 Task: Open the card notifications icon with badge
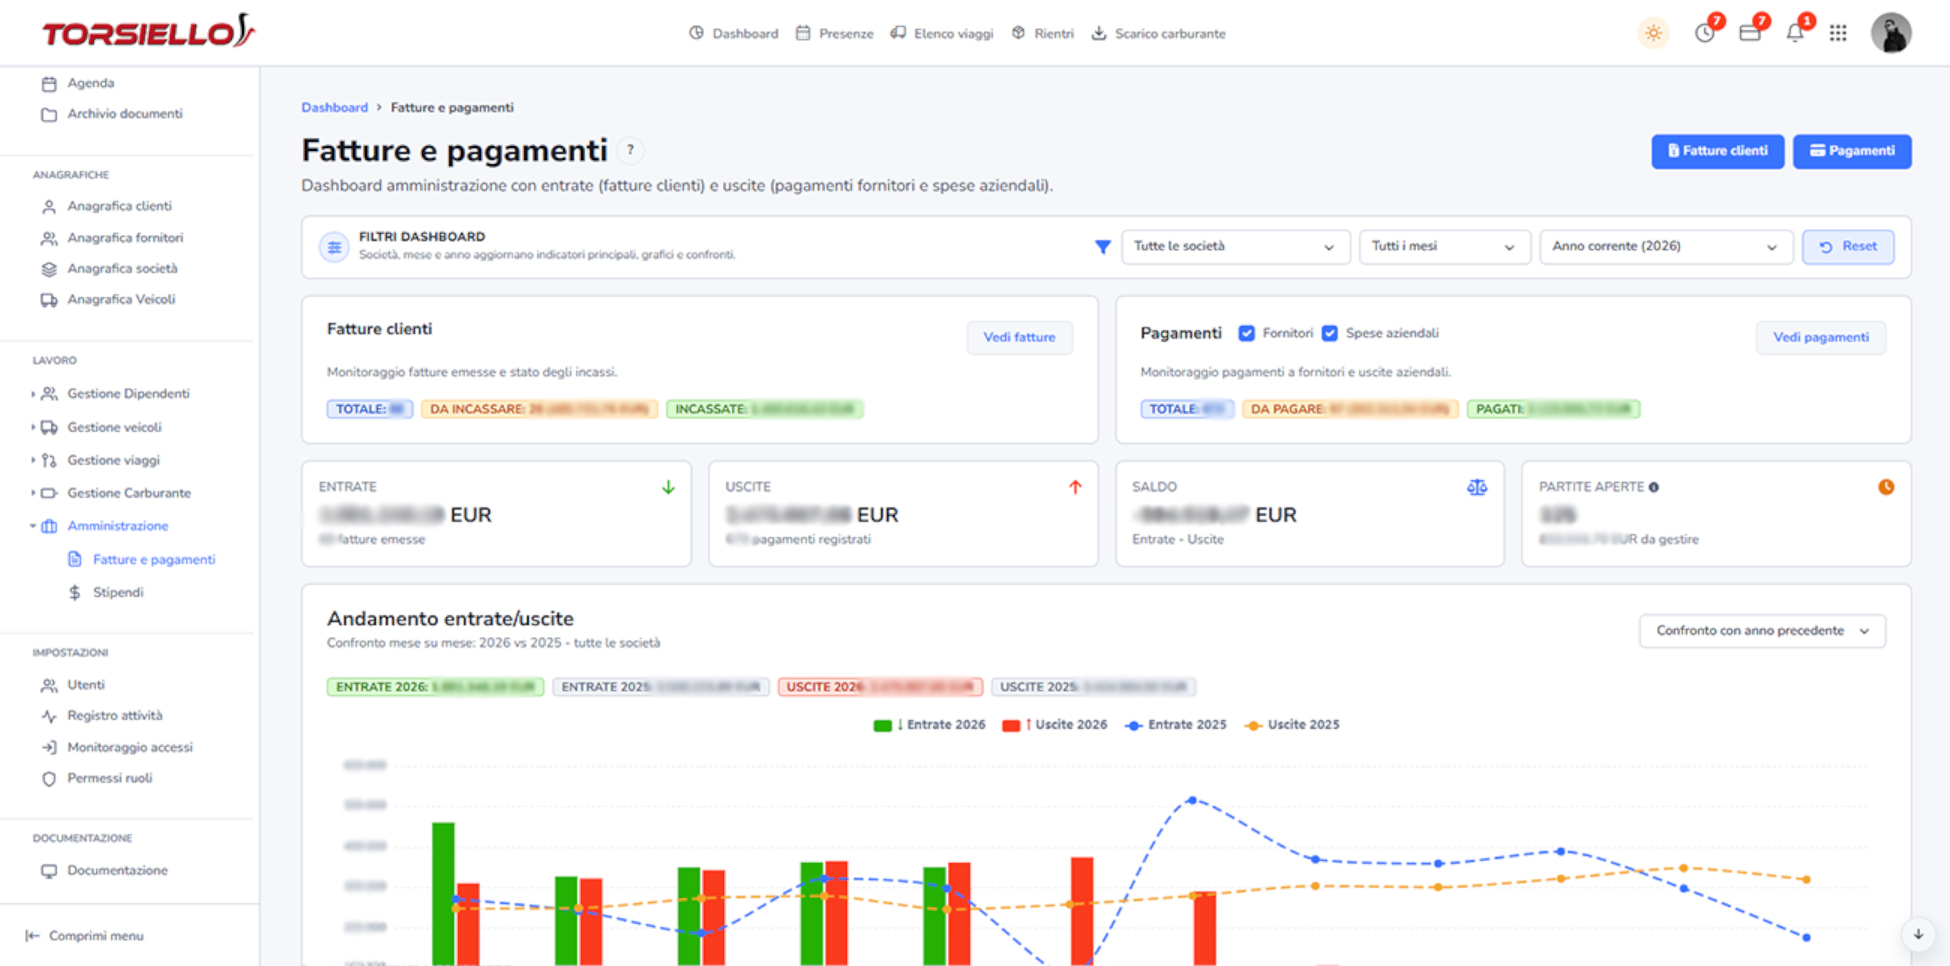(x=1750, y=33)
